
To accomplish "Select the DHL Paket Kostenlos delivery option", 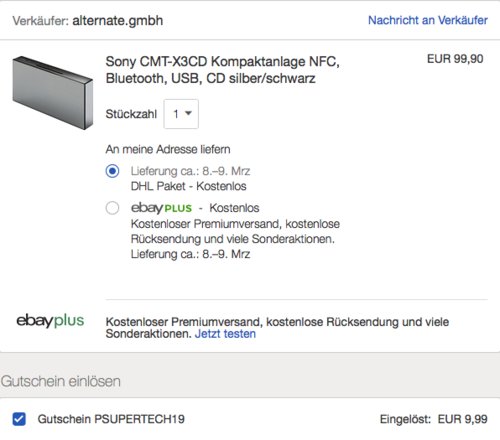I will (112, 171).
